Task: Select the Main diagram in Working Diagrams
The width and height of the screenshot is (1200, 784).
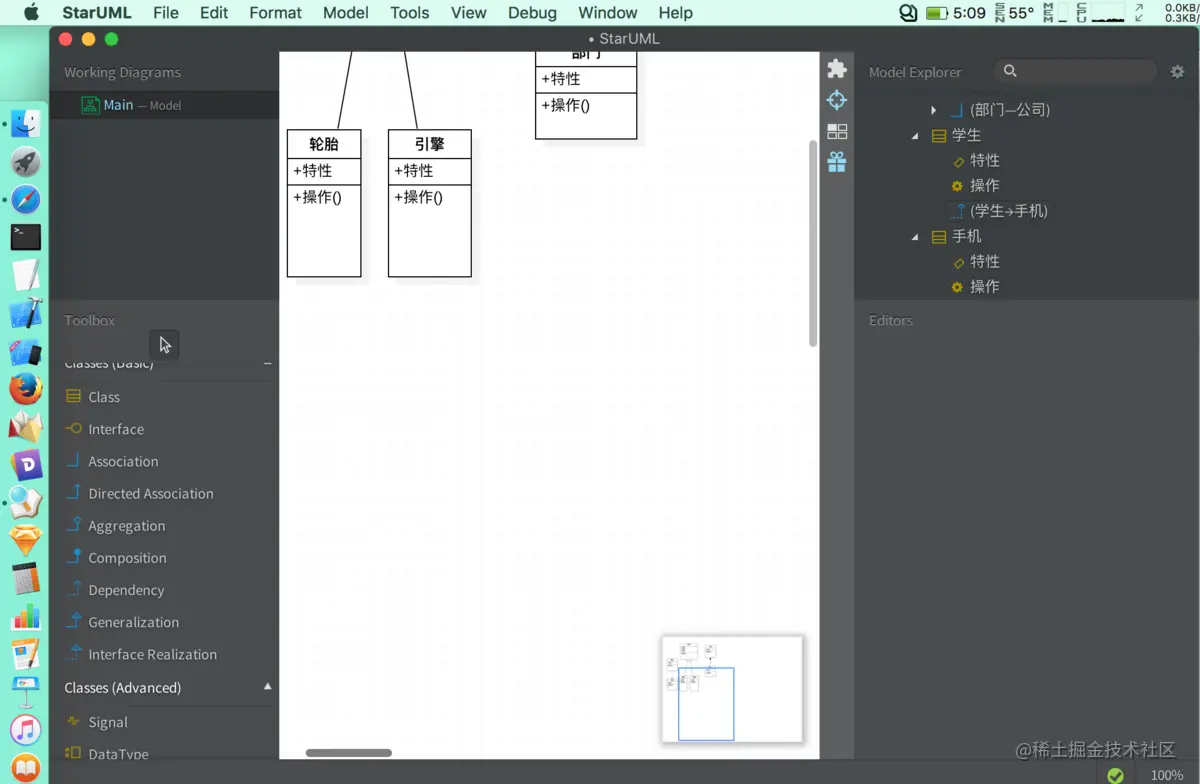Action: click(164, 105)
